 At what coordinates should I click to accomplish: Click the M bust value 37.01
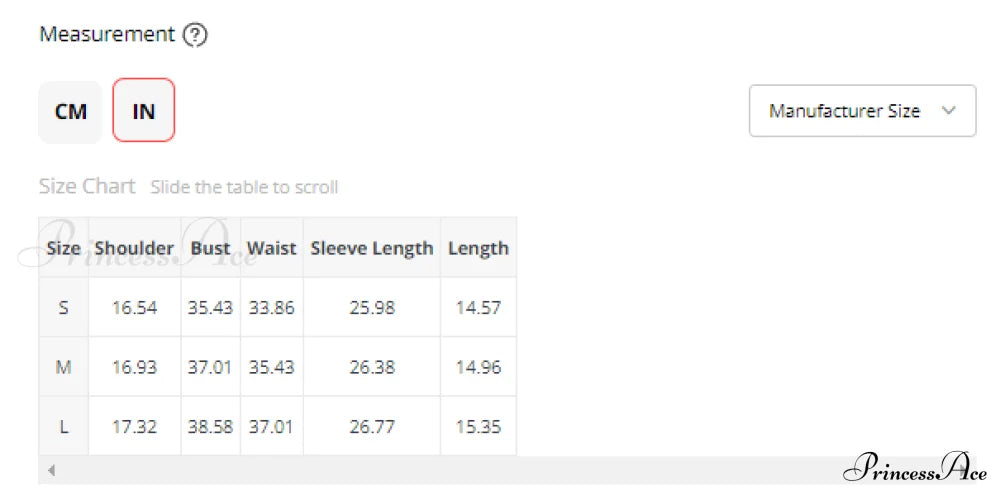[x=210, y=367]
